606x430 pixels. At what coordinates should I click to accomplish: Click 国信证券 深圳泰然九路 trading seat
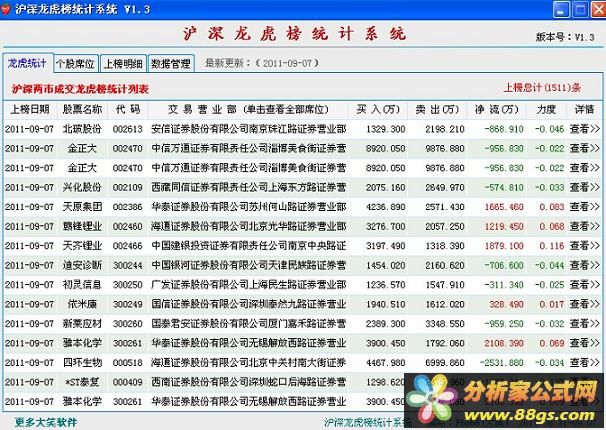tap(249, 304)
